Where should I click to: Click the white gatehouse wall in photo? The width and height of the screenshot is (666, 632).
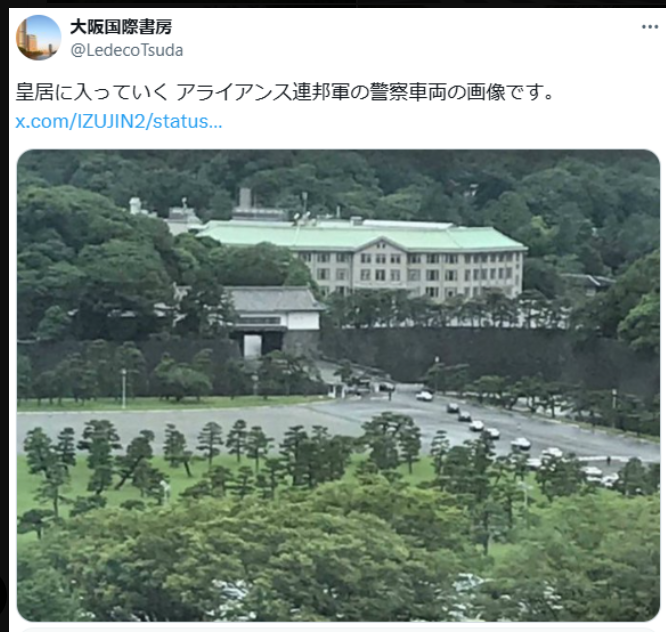click(x=303, y=320)
